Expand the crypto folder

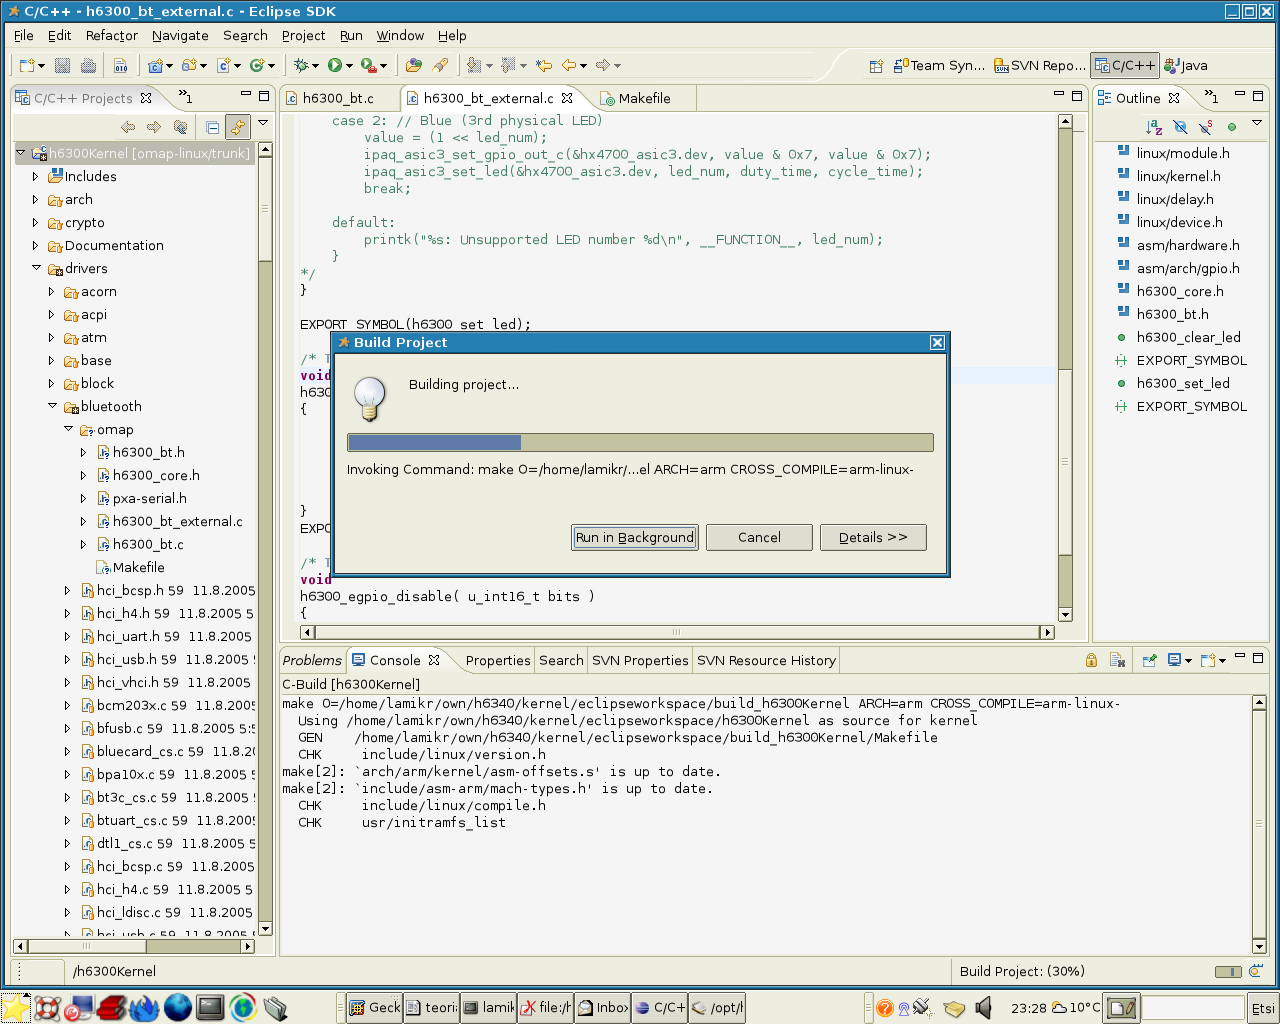[36, 222]
